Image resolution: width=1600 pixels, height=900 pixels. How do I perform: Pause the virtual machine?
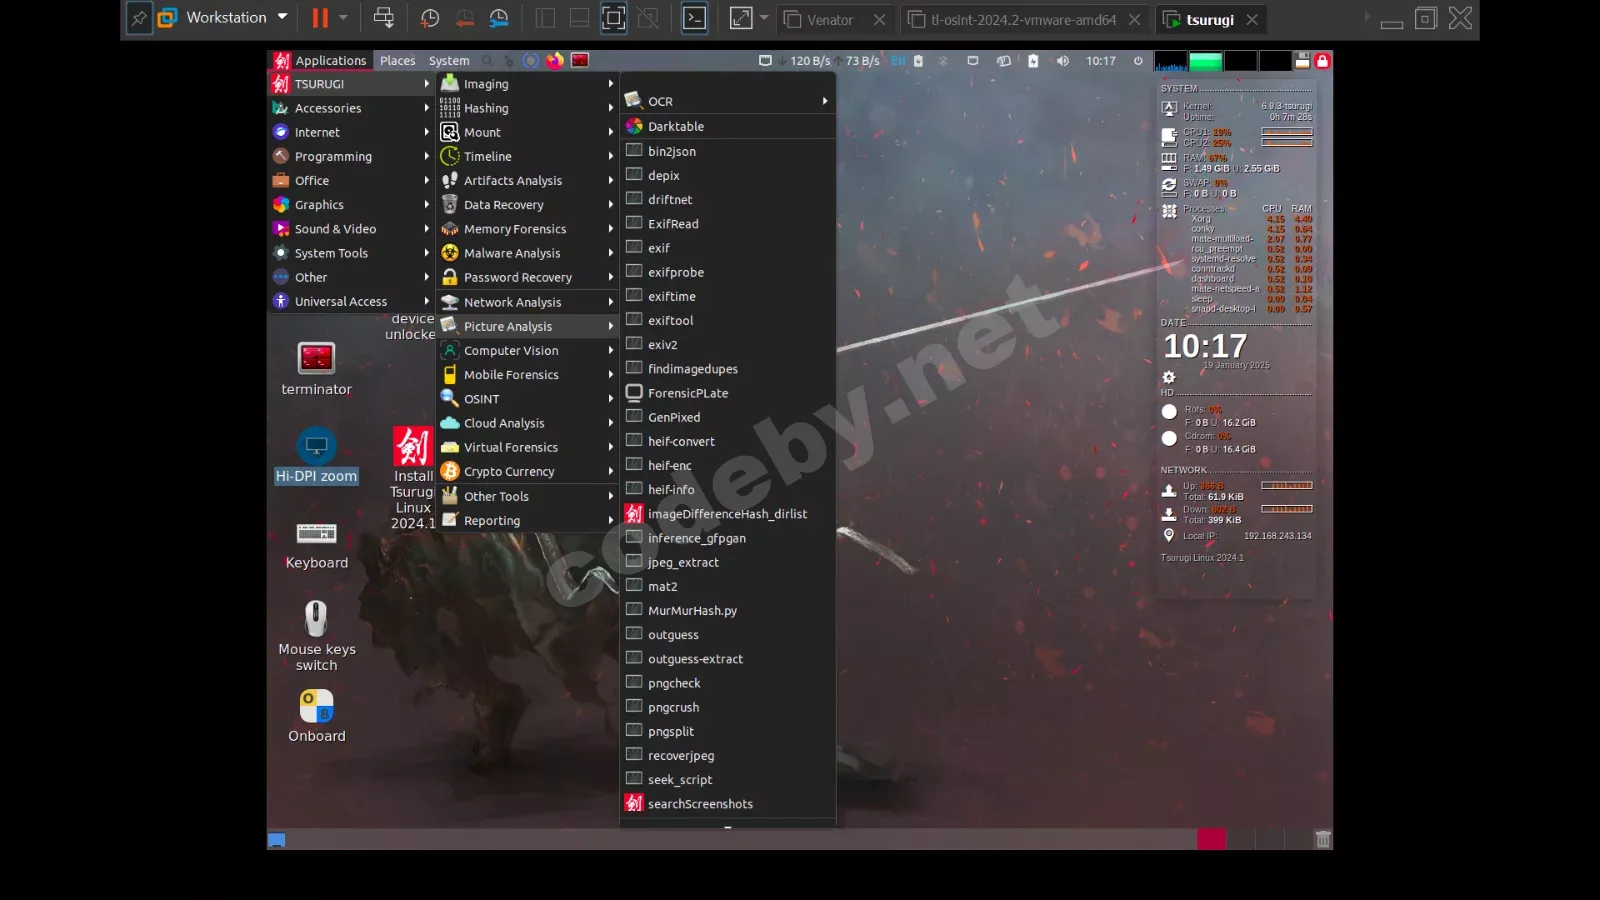point(320,18)
